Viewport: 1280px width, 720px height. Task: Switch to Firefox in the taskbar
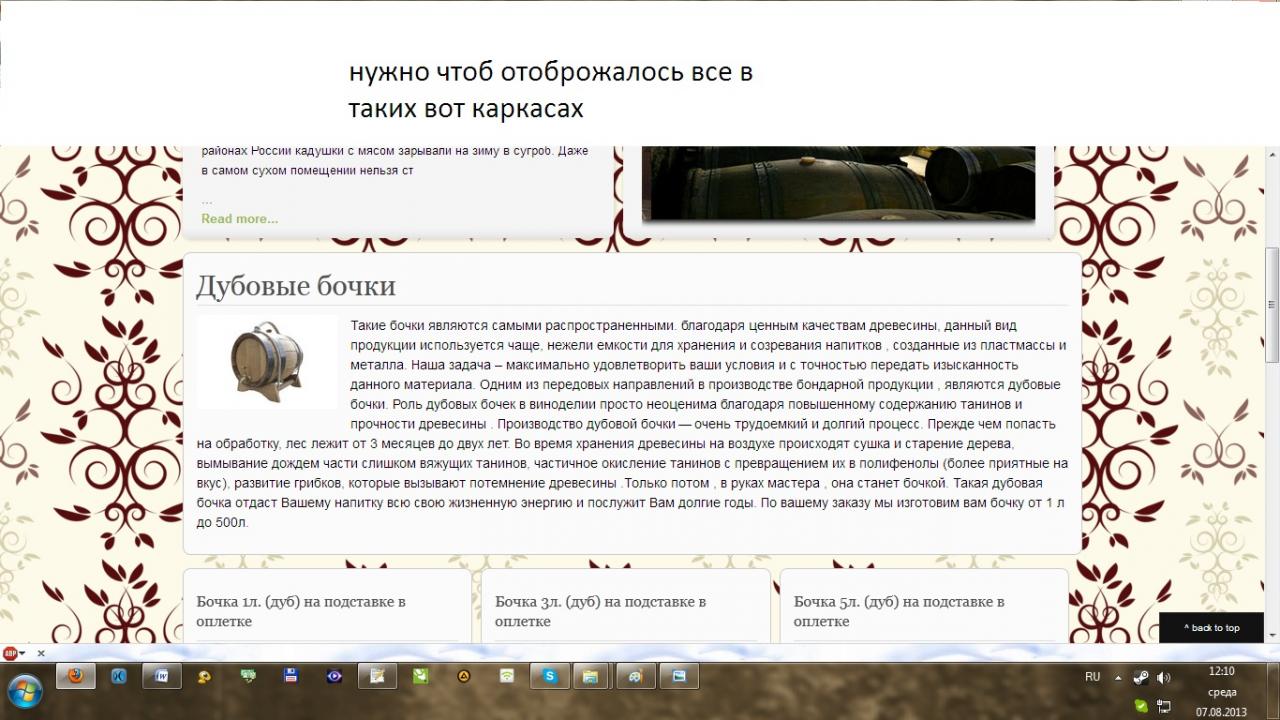click(x=76, y=677)
